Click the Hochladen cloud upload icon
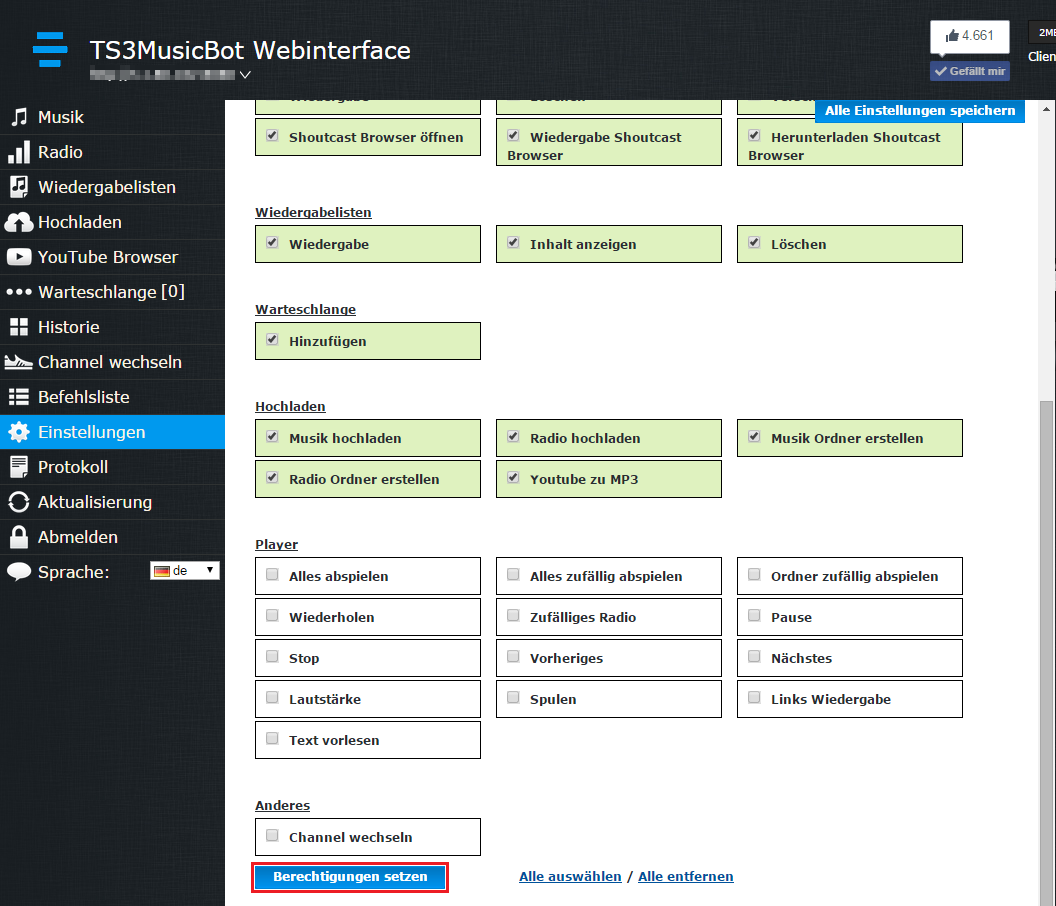The image size is (1056, 906). [19, 222]
